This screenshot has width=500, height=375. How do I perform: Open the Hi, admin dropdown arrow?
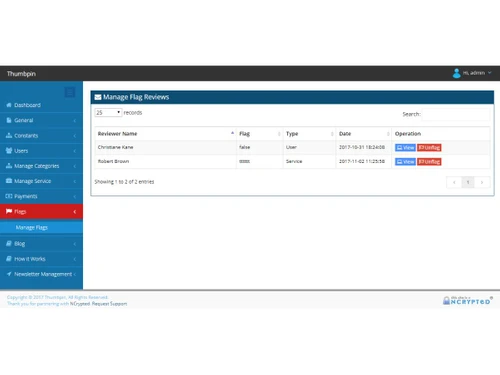click(x=489, y=73)
